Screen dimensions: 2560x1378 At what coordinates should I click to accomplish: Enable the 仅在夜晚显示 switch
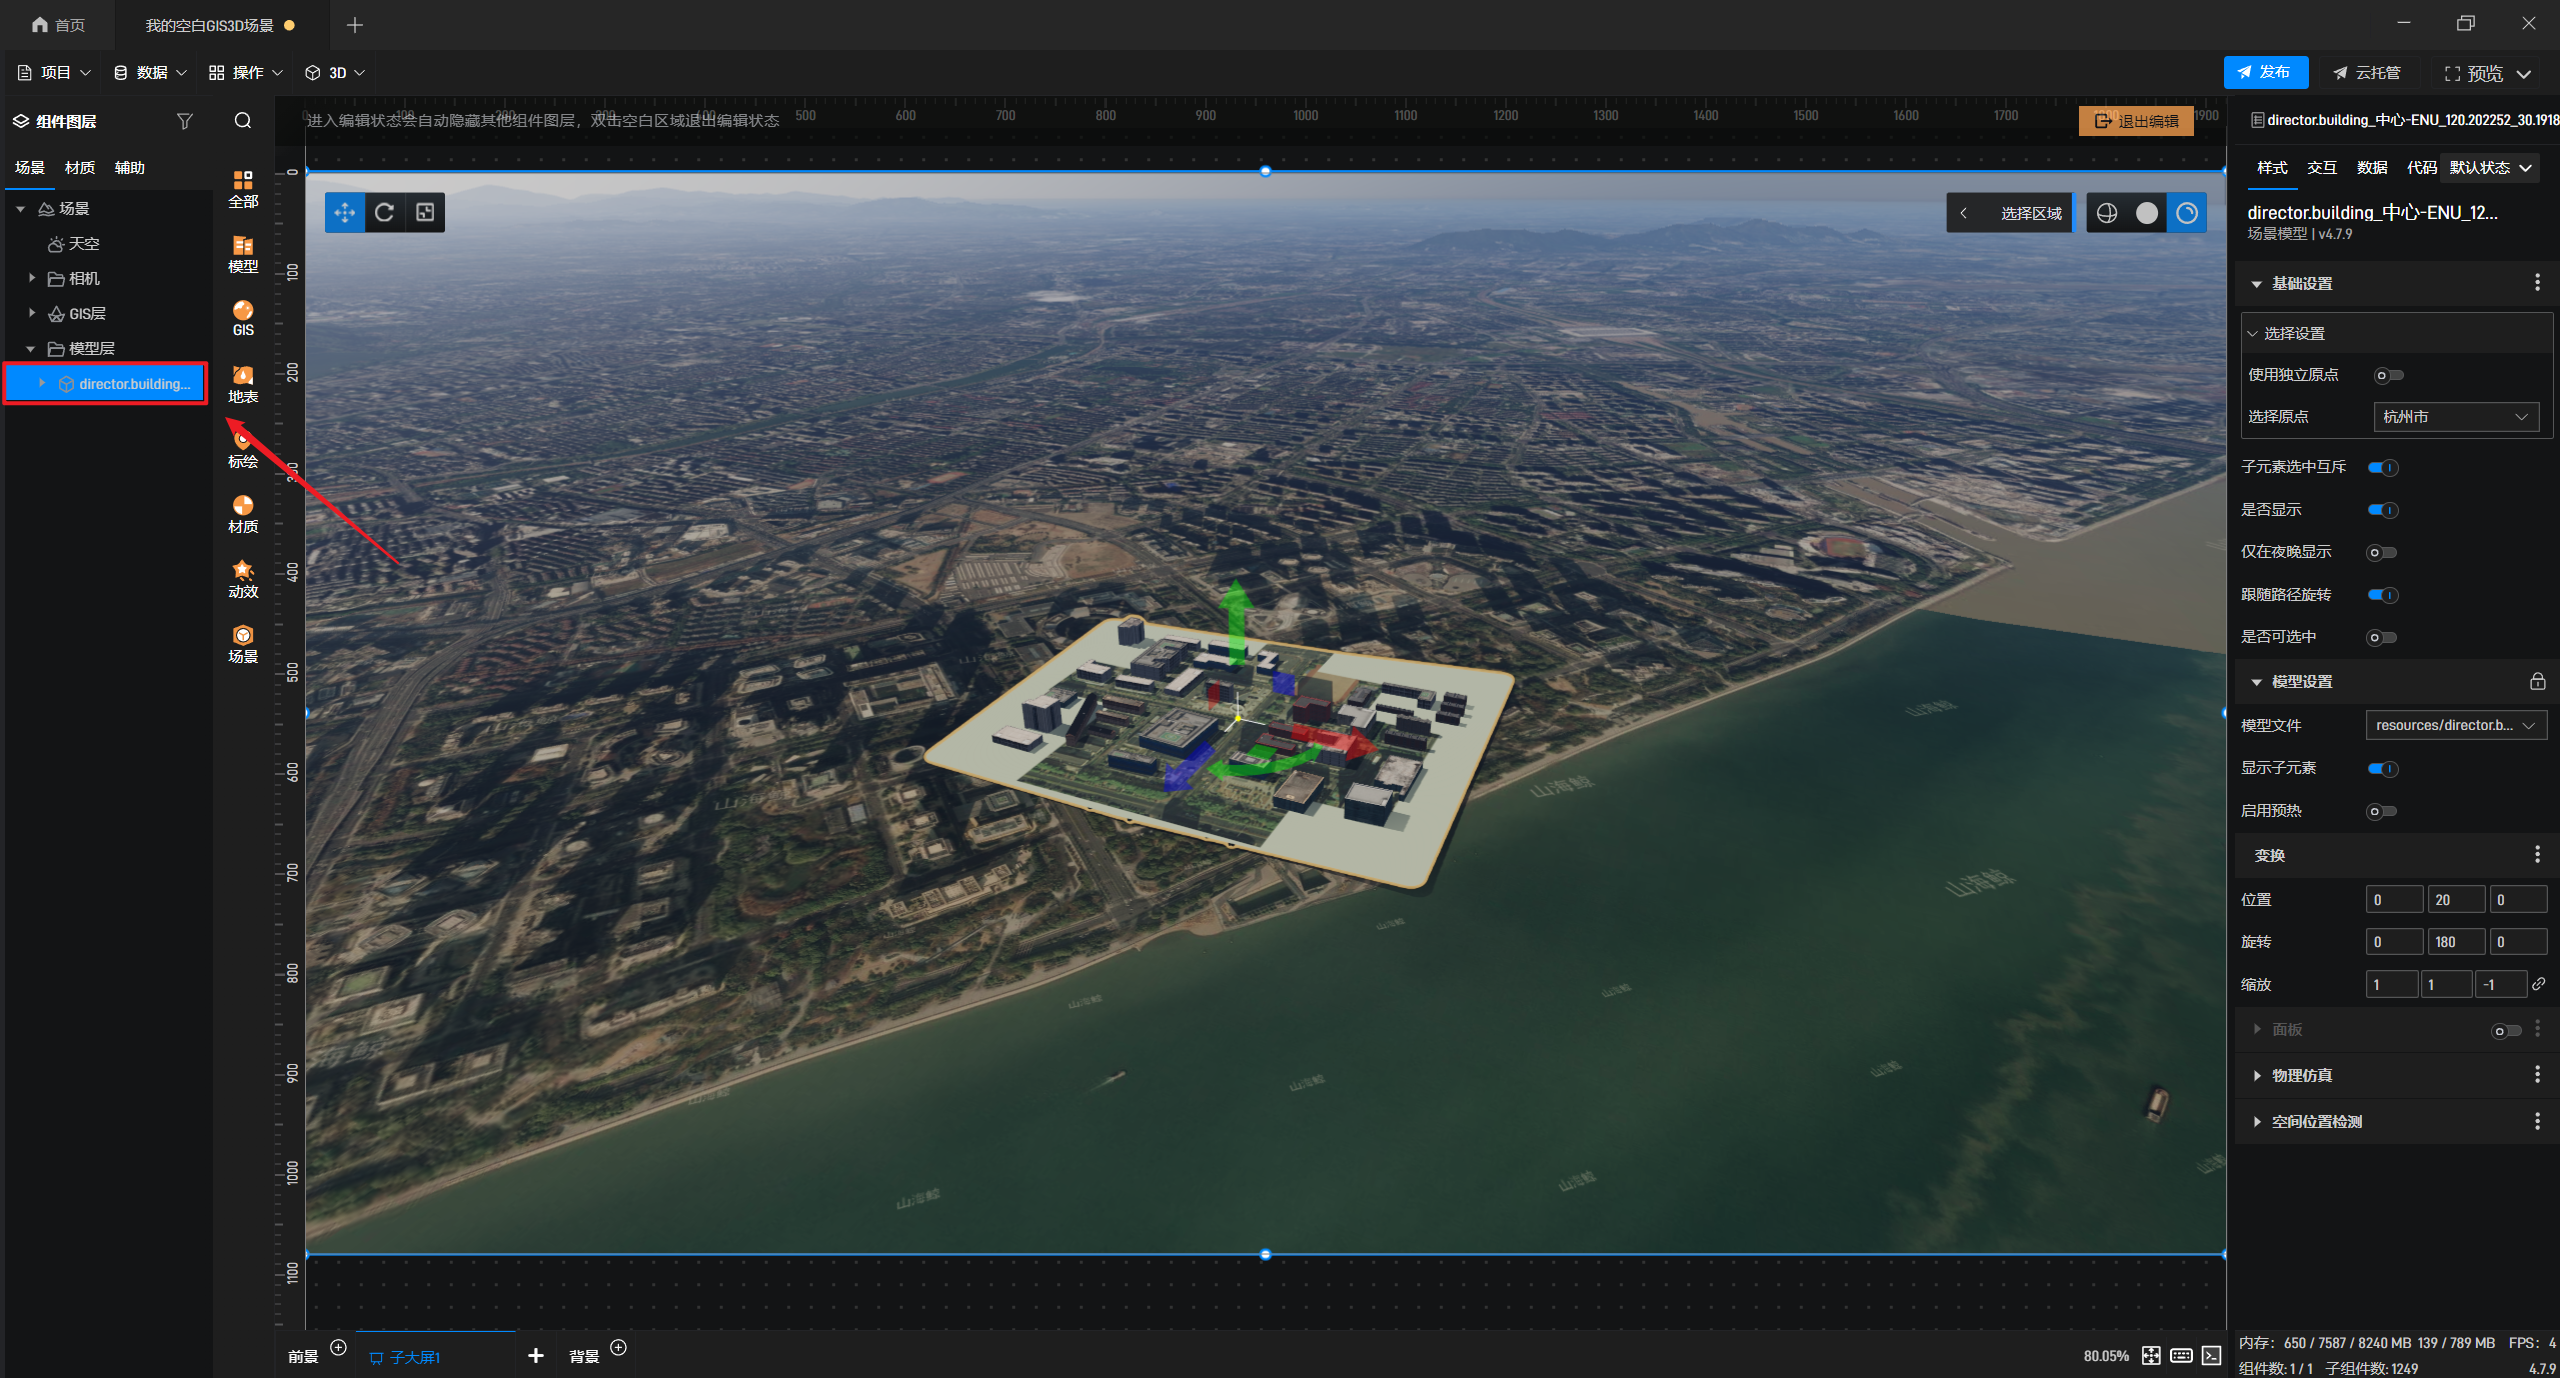pos(2382,552)
